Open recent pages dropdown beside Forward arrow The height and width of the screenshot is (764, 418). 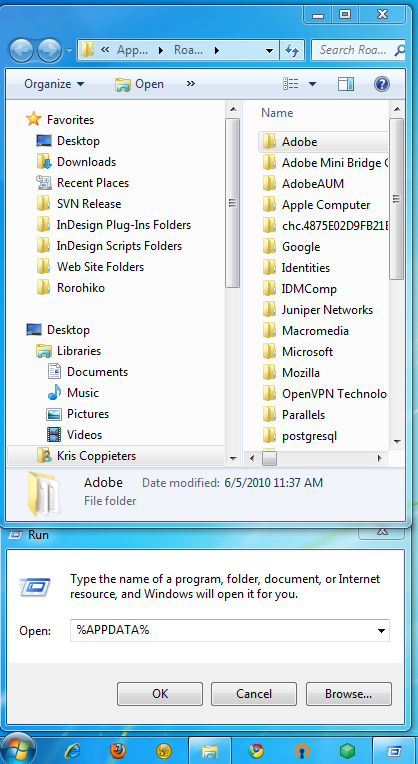point(69,51)
